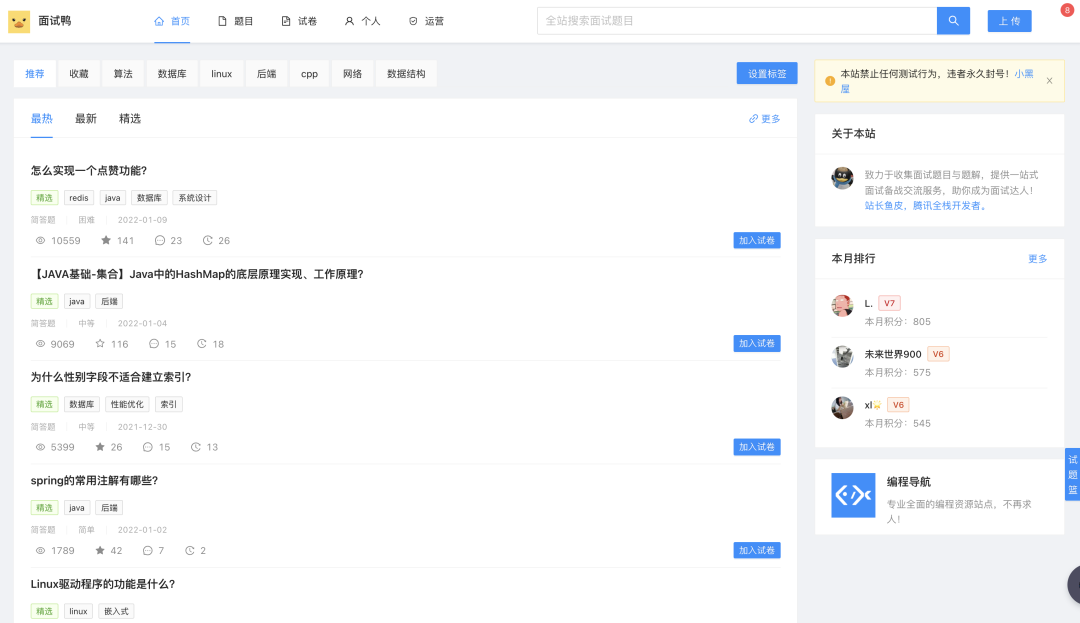Select the 数据结构 tag tab
The width and height of the screenshot is (1080, 623).
click(x=406, y=74)
